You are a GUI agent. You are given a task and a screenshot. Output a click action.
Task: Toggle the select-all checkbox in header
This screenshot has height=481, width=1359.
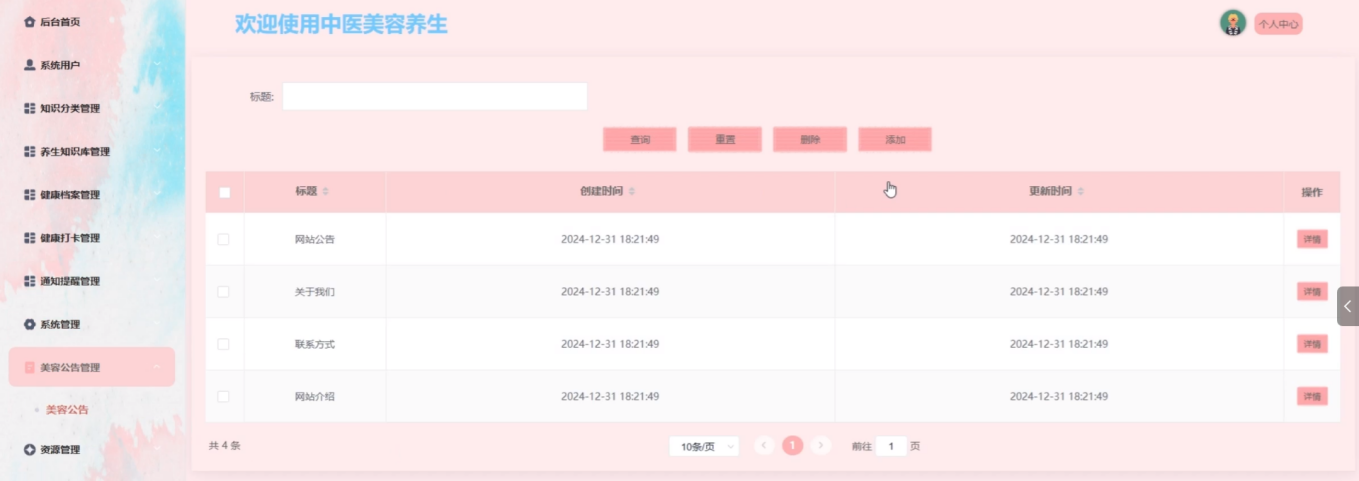pos(224,192)
